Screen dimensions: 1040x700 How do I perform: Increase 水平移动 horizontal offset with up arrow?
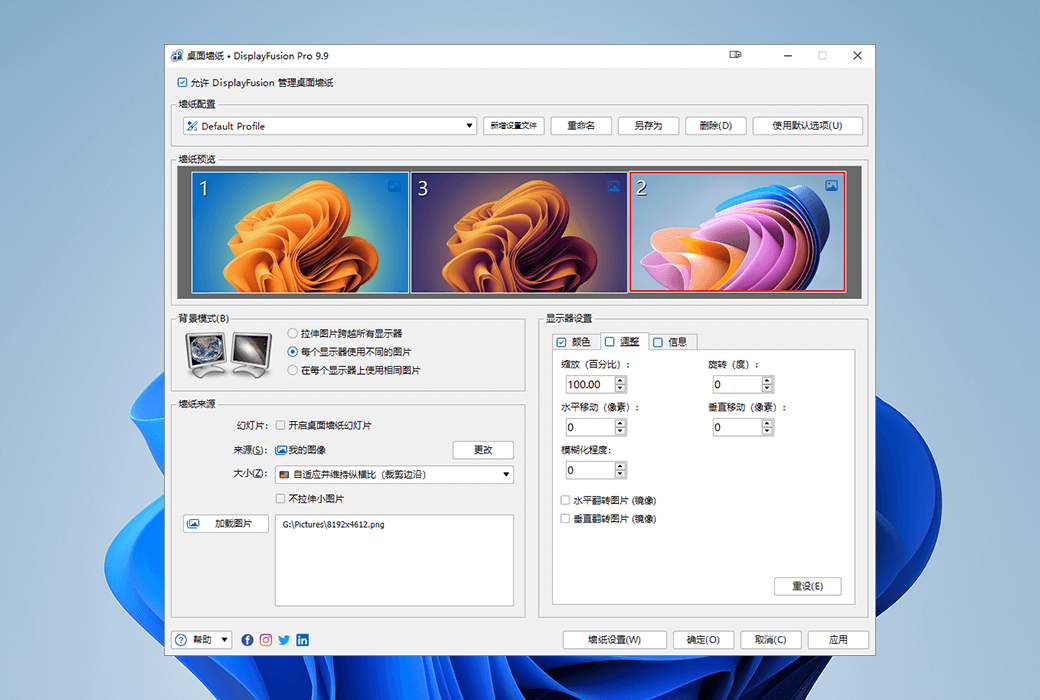point(620,423)
